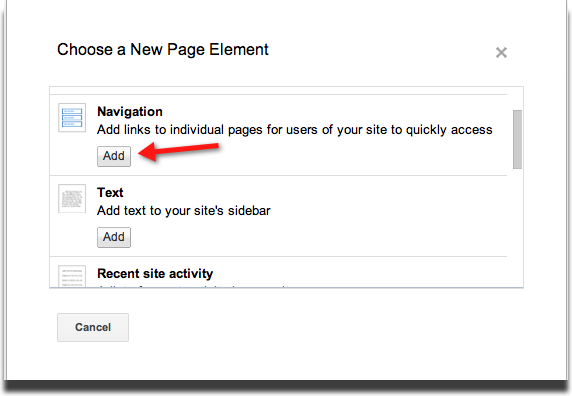Click the Navigation description about individual pages

point(294,130)
